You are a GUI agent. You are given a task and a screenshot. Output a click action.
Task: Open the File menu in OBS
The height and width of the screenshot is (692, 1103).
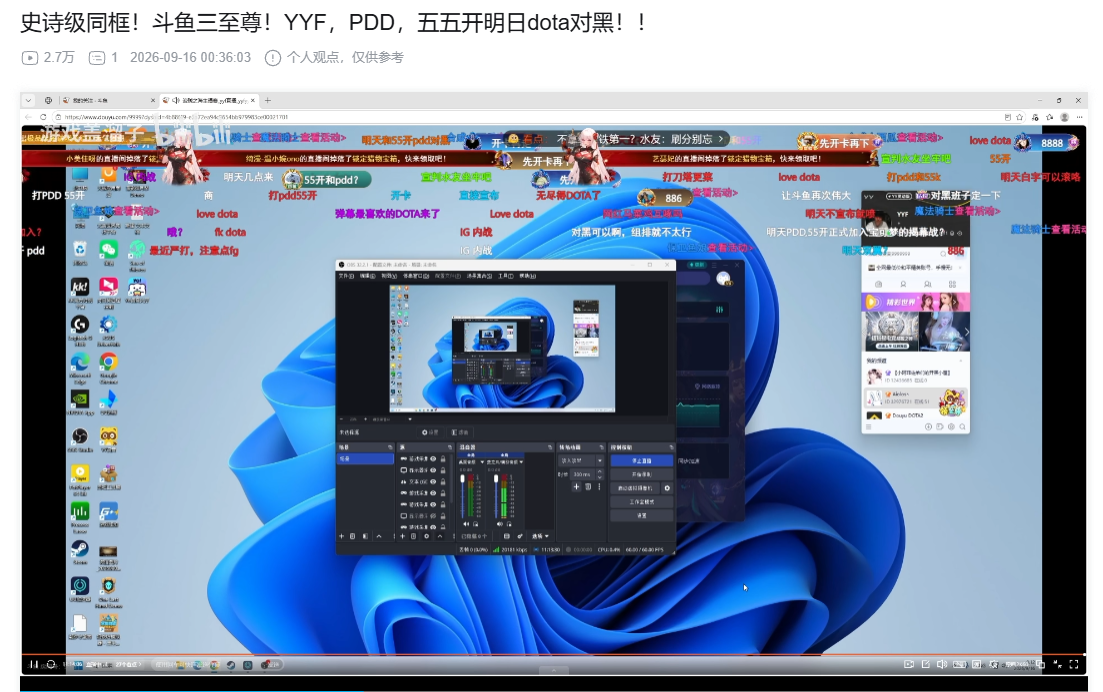pyautogui.click(x=346, y=276)
